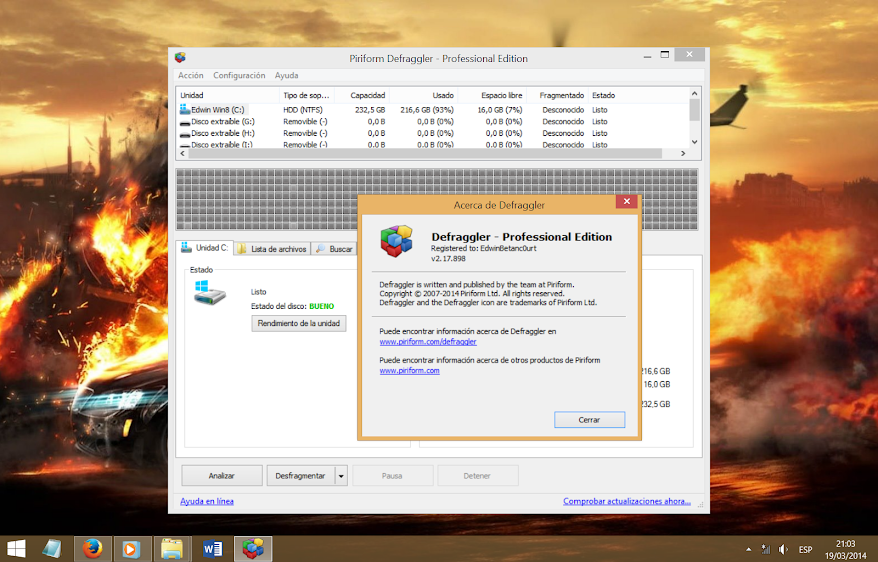Switch to the Buscar tab
The height and width of the screenshot is (562, 878).
pyautogui.click(x=334, y=249)
